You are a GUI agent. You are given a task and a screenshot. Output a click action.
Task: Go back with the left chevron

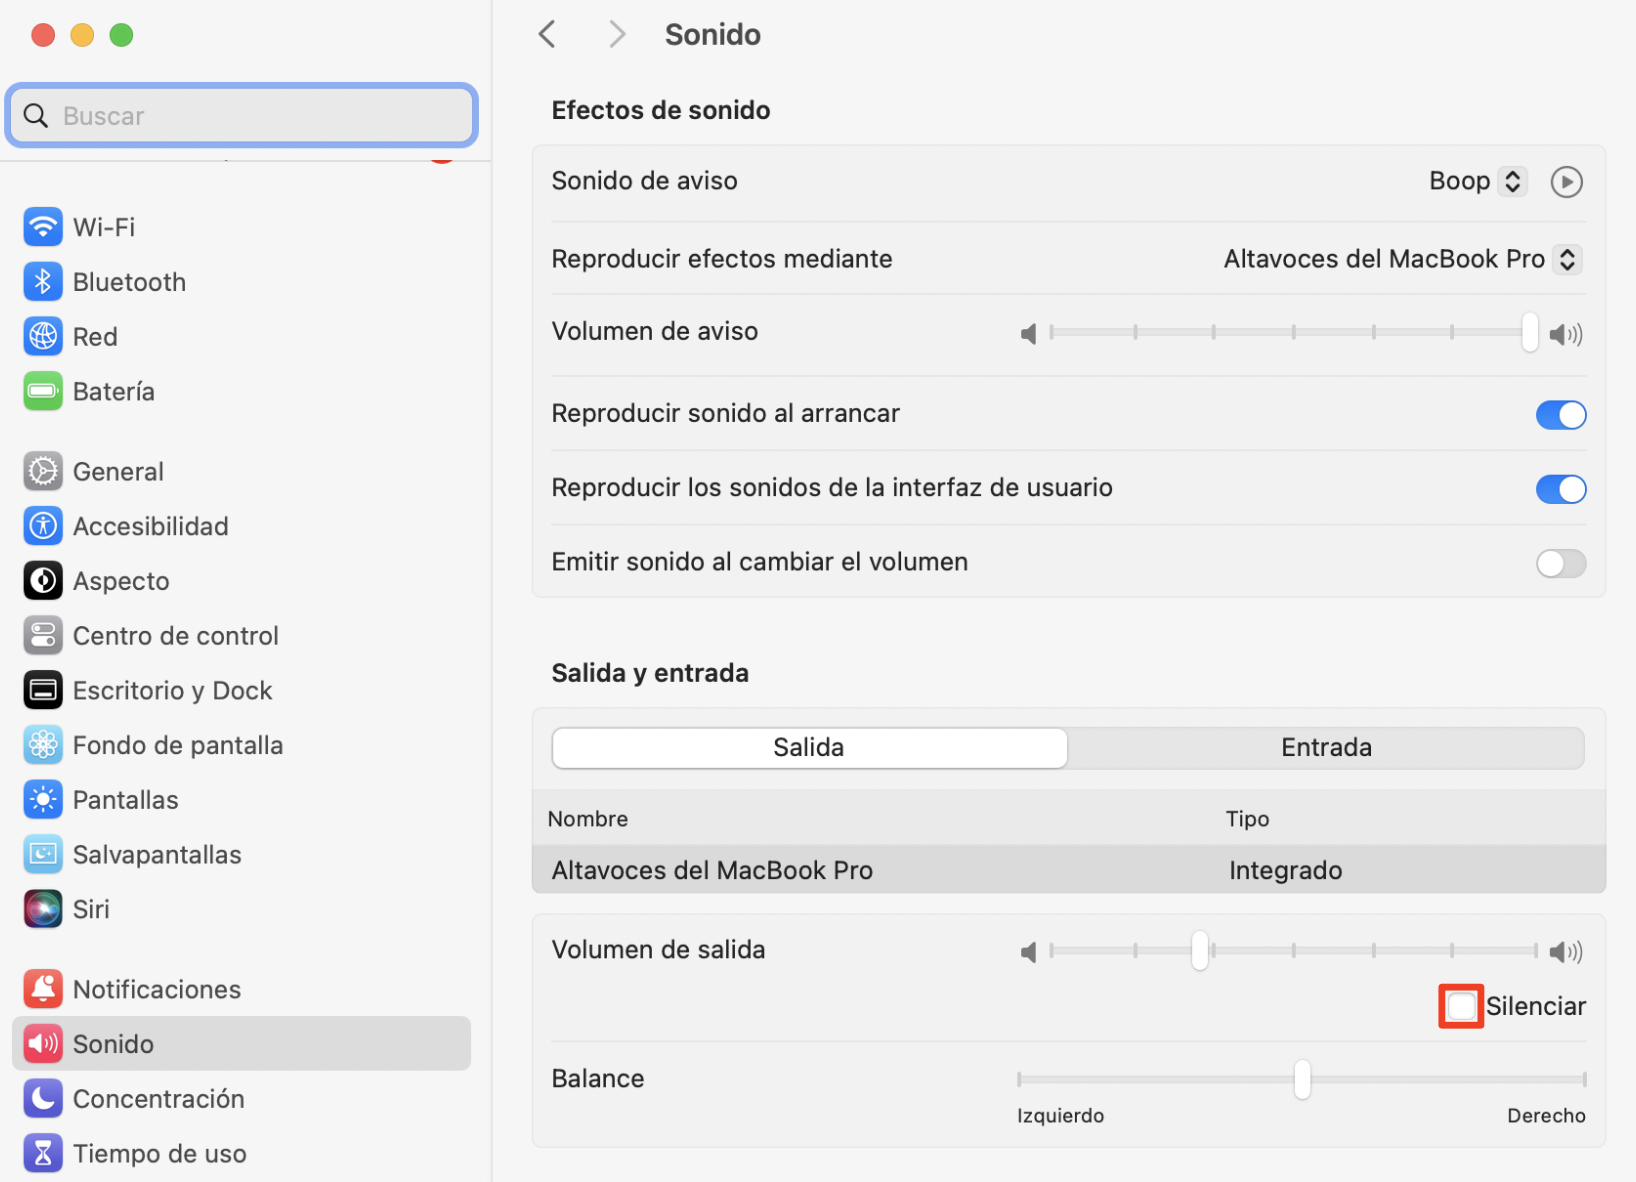pyautogui.click(x=547, y=34)
